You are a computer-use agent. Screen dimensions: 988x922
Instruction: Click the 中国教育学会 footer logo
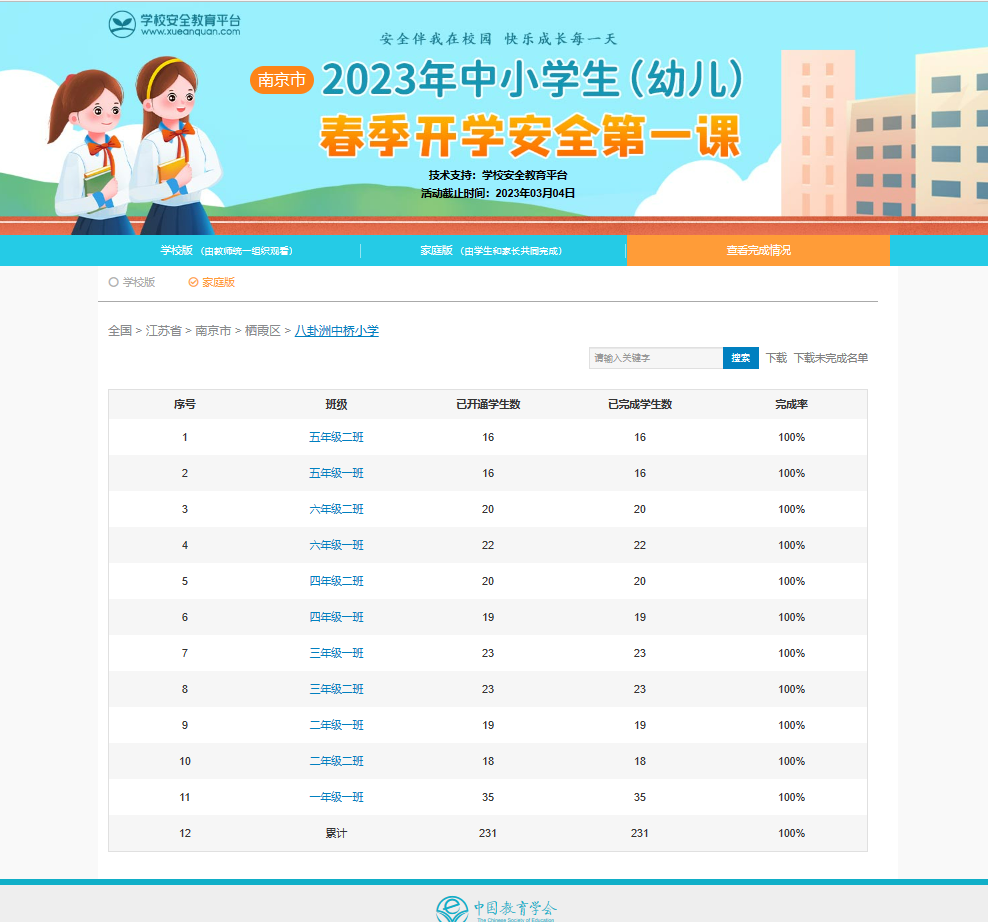[x=496, y=909]
